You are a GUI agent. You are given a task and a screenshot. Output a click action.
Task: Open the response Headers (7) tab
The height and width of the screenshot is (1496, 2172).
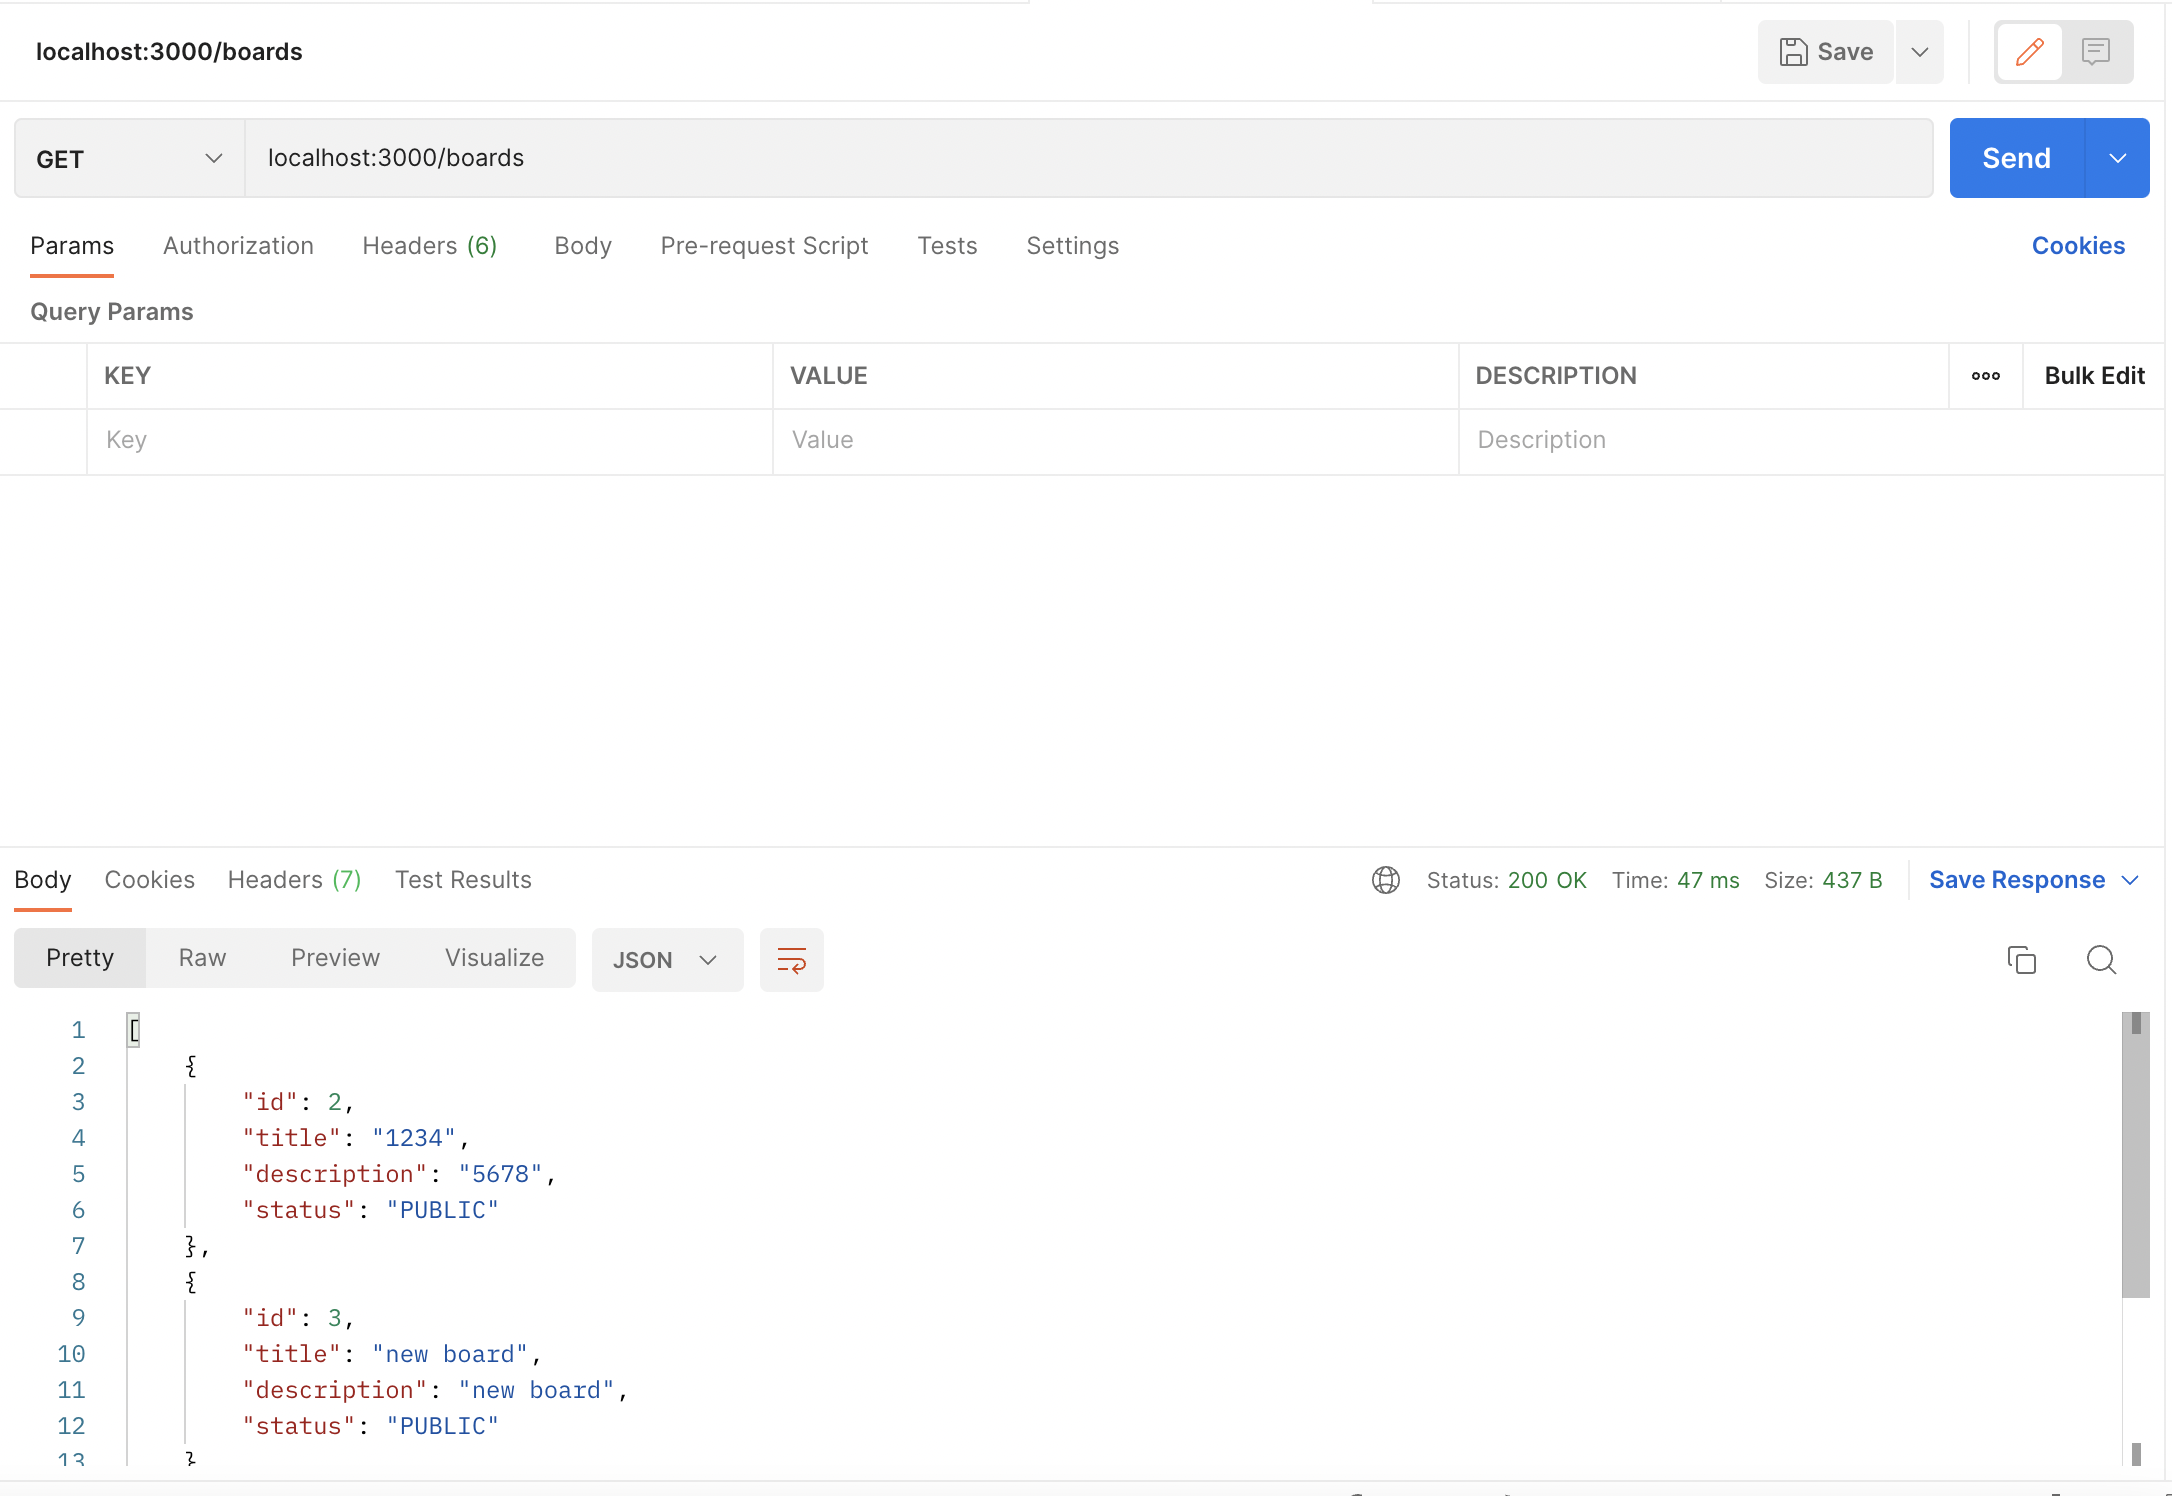[294, 880]
